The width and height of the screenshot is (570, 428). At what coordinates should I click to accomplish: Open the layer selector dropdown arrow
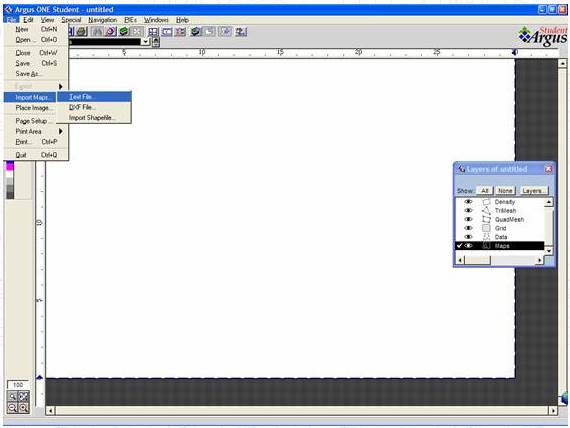[145, 42]
